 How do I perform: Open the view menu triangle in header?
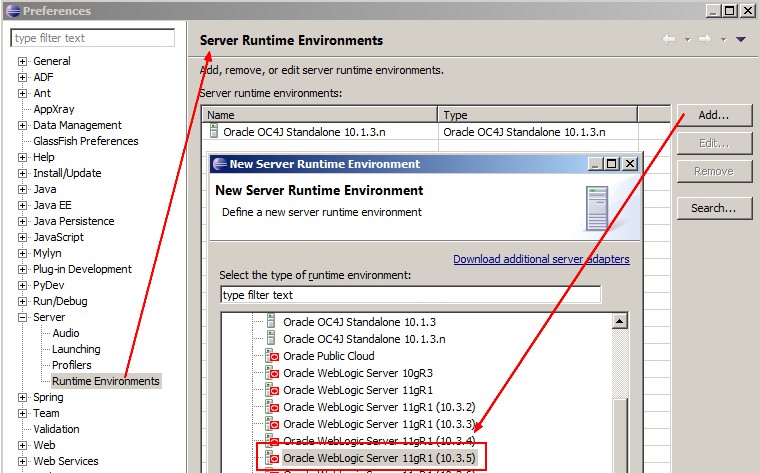click(740, 40)
